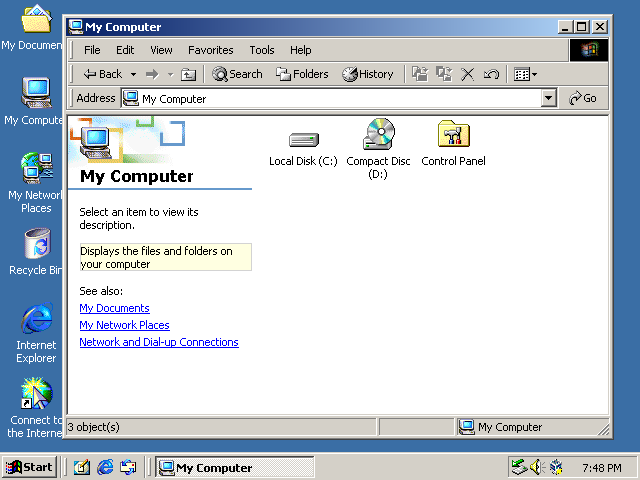The image size is (640, 480).
Task: Open the Local Disk (C:) drive icon
Action: 303,140
